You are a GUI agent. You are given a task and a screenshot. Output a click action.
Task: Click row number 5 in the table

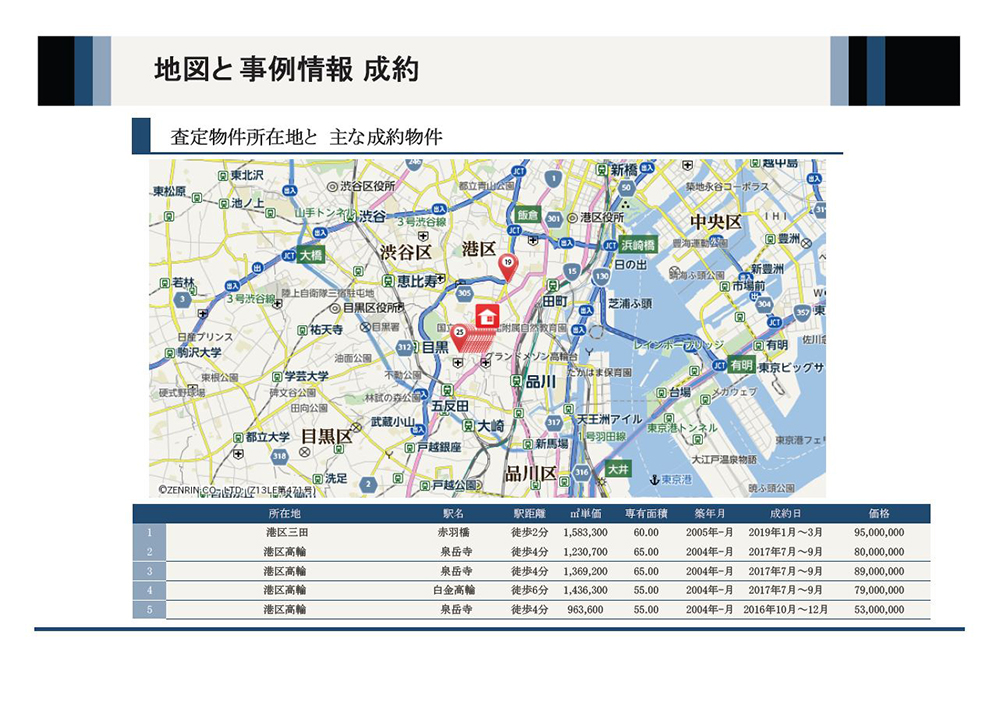149,610
